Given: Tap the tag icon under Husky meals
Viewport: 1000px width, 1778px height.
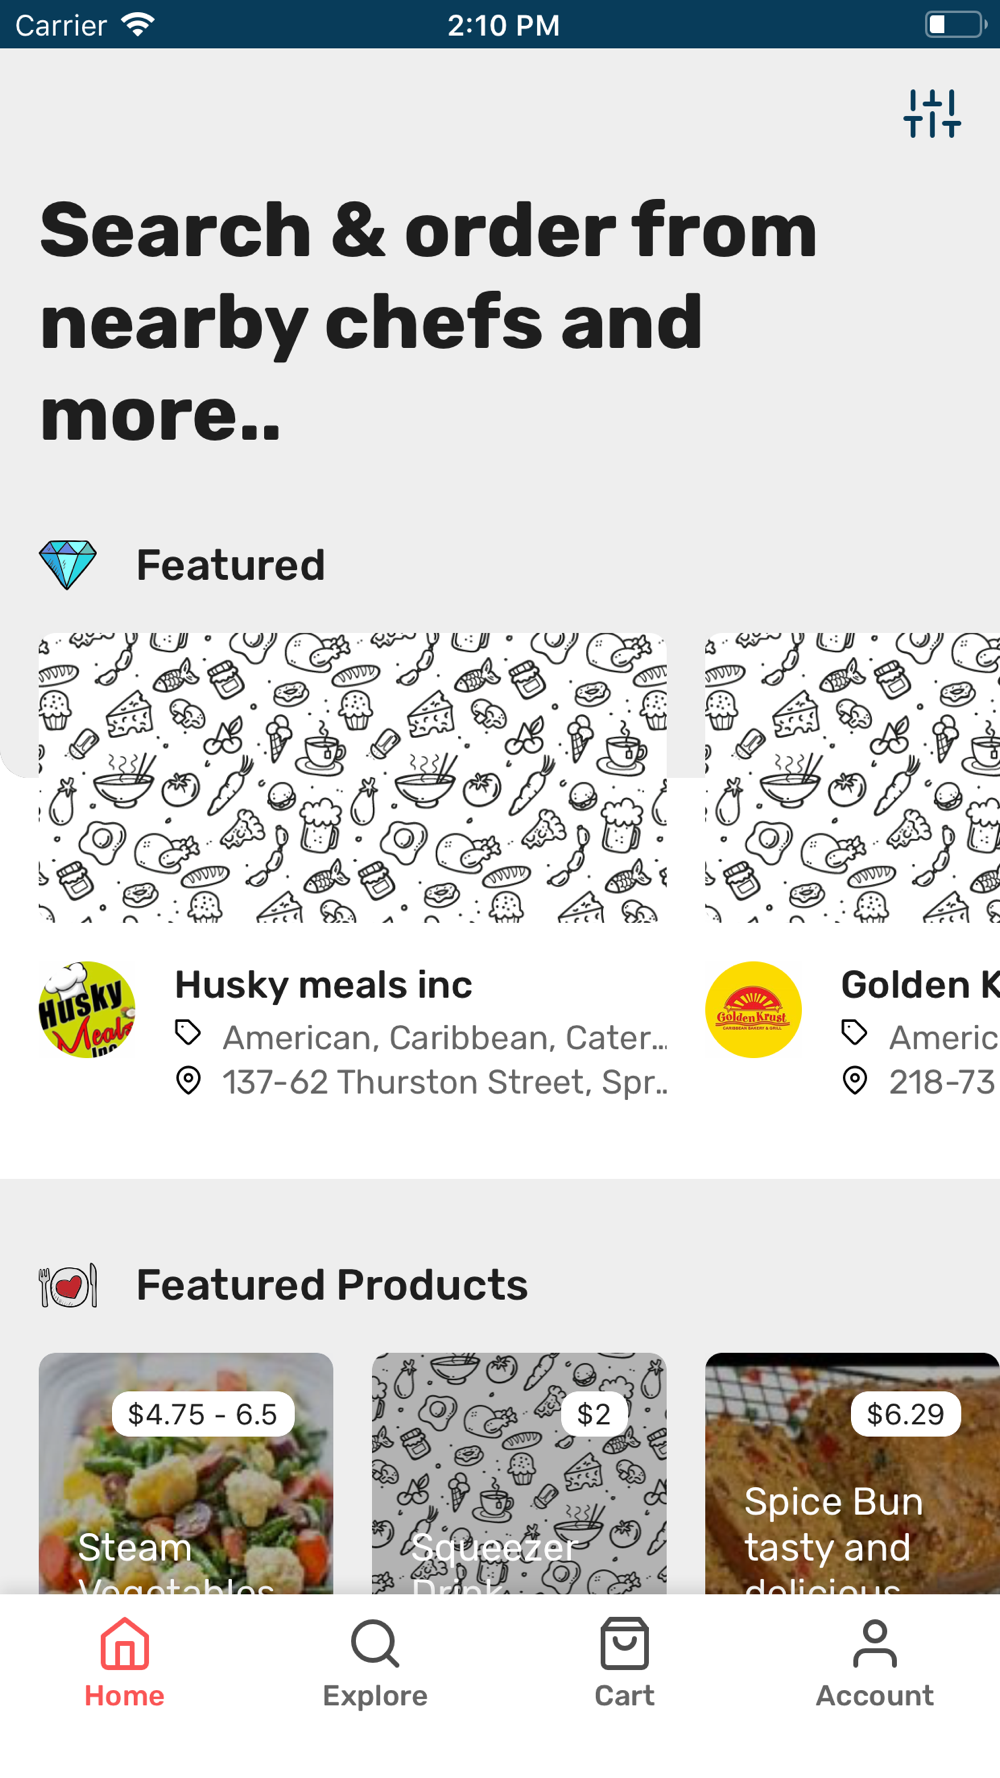Looking at the screenshot, I should (188, 1033).
